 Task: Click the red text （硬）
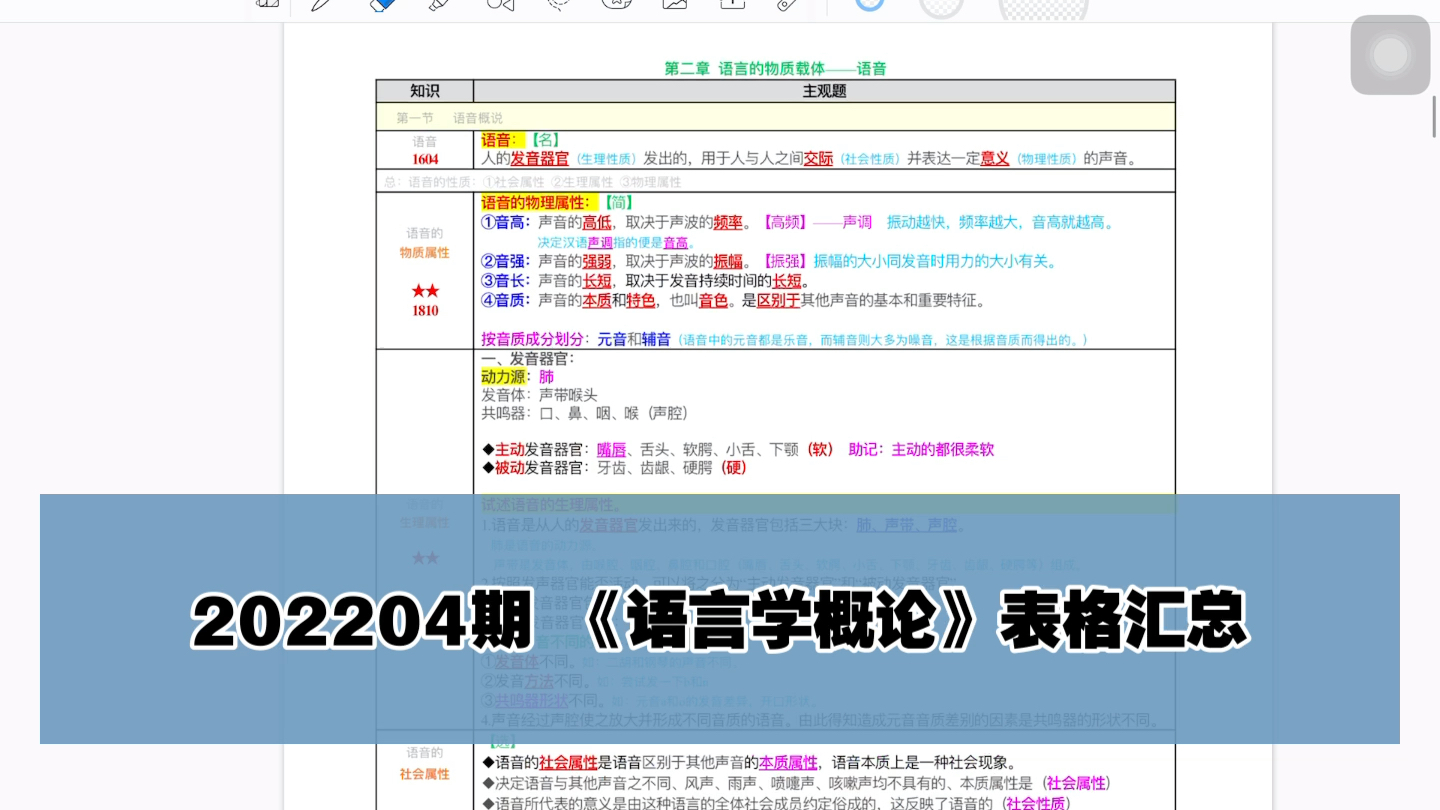tap(734, 468)
